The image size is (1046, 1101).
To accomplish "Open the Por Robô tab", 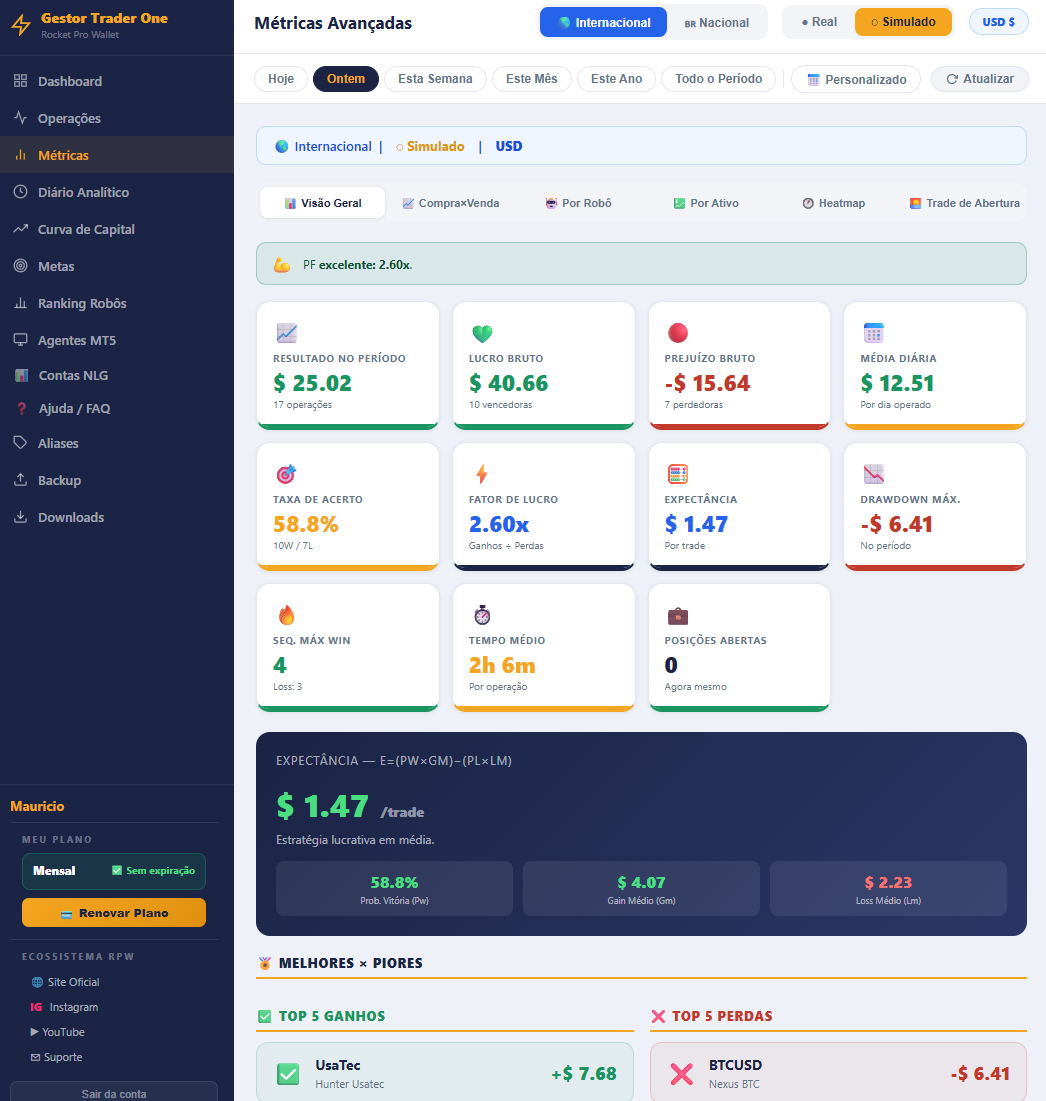I will 578,203.
